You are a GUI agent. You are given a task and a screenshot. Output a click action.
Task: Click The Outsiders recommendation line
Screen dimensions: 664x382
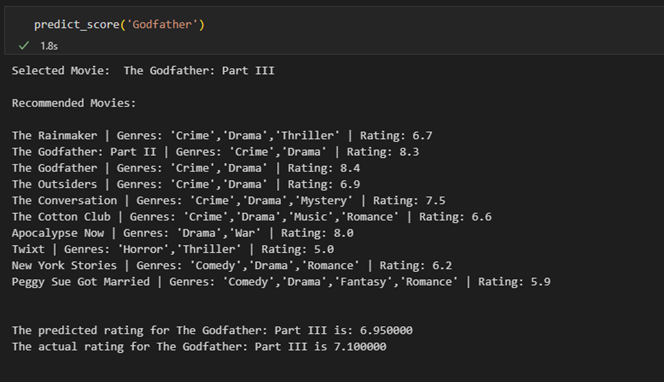point(186,184)
